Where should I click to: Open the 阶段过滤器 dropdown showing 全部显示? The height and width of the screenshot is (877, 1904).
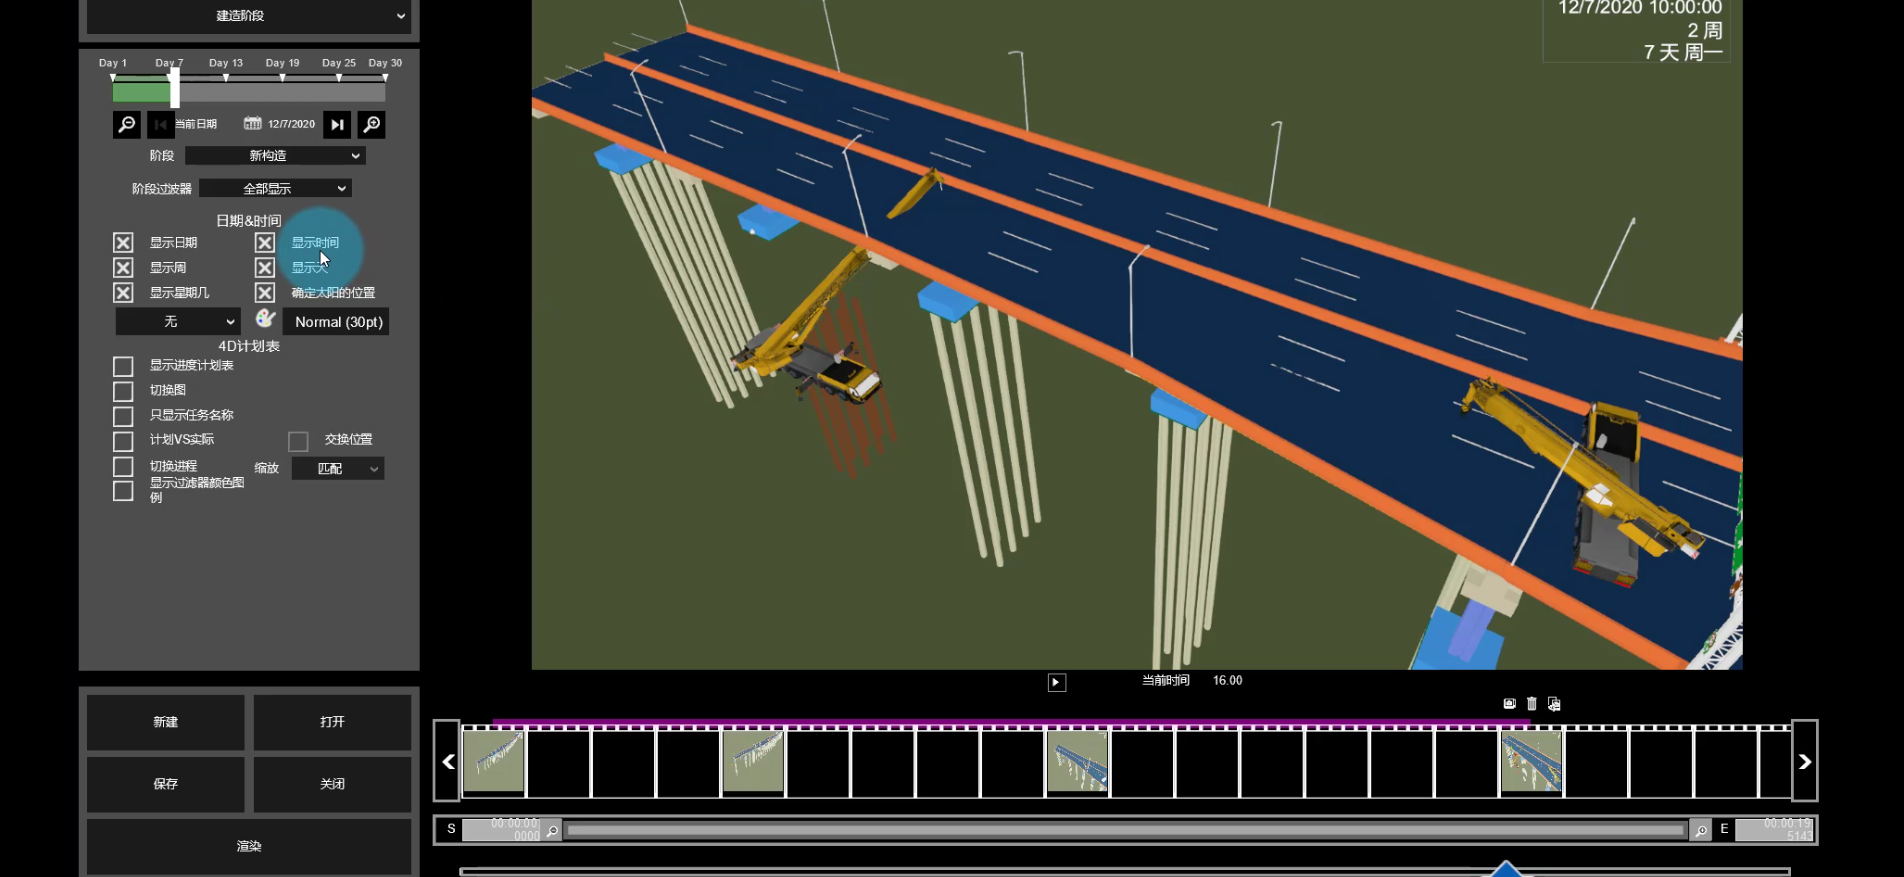click(x=275, y=189)
